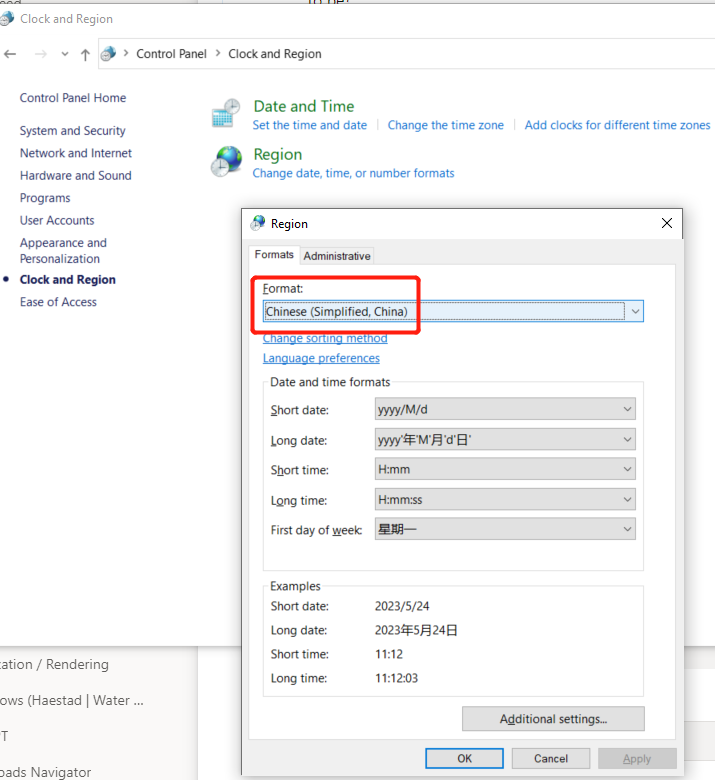Open Ease of Access category
Image resolution: width=715 pixels, height=780 pixels.
[x=58, y=302]
